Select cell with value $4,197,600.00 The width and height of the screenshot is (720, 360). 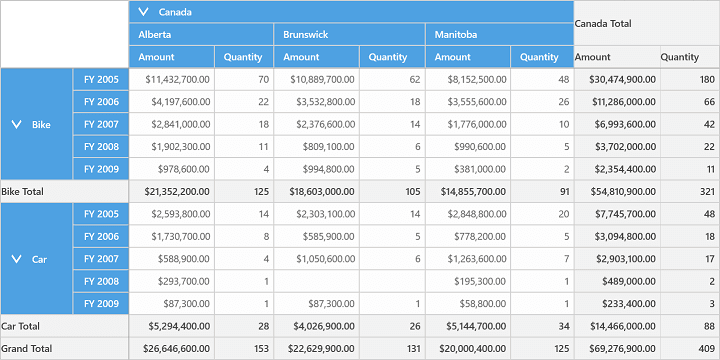(172, 102)
